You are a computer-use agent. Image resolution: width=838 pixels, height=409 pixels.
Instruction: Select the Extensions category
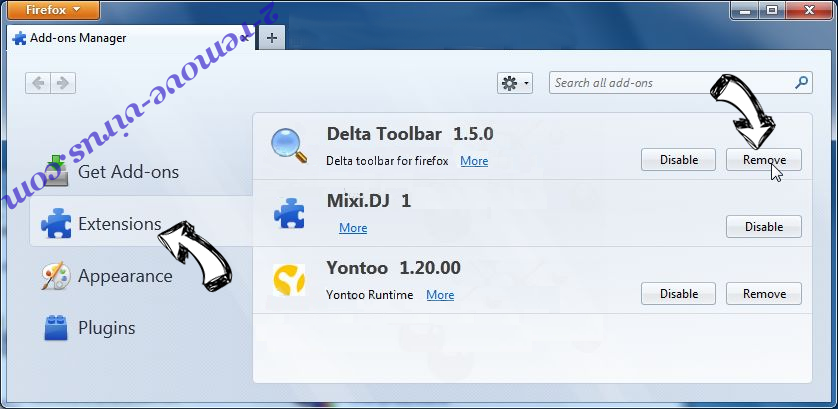coord(141,223)
